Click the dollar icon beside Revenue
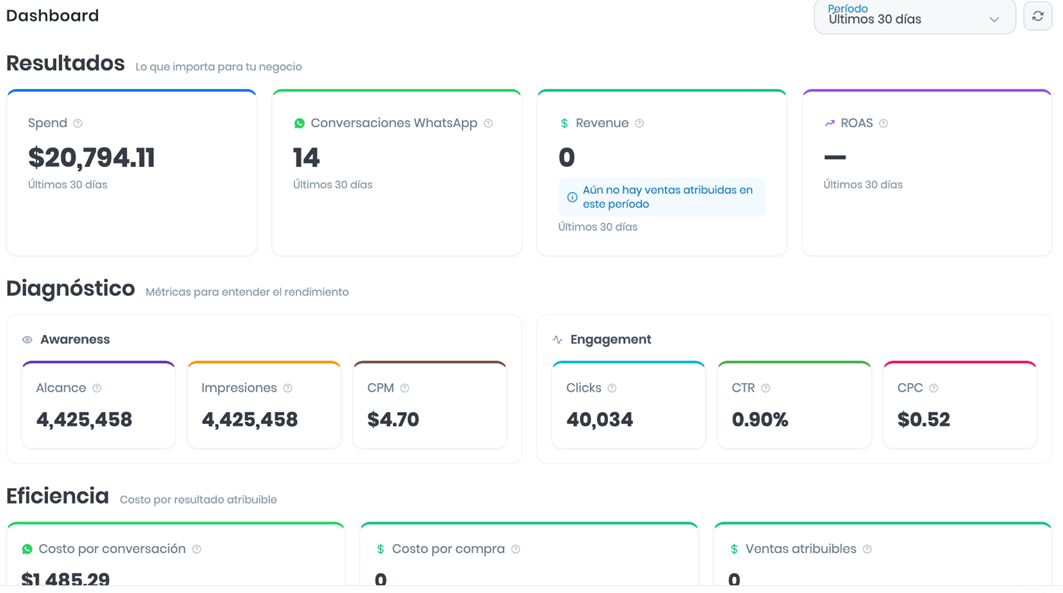 (564, 123)
